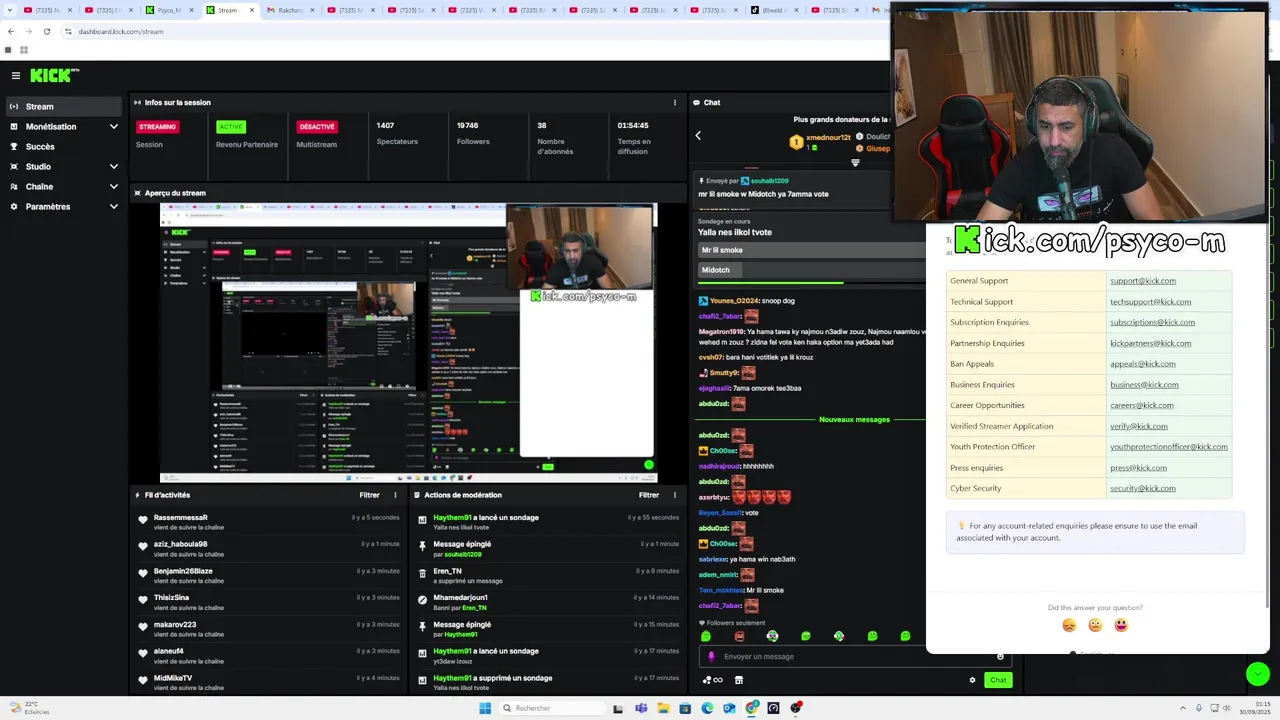Open Microsoft Teams from the taskbar
Image resolution: width=1280 pixels, height=720 pixels.
tap(641, 708)
